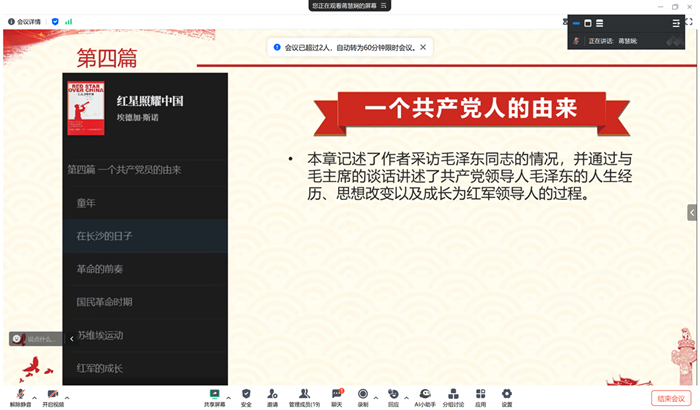Open the 安全 security icon

(246, 394)
